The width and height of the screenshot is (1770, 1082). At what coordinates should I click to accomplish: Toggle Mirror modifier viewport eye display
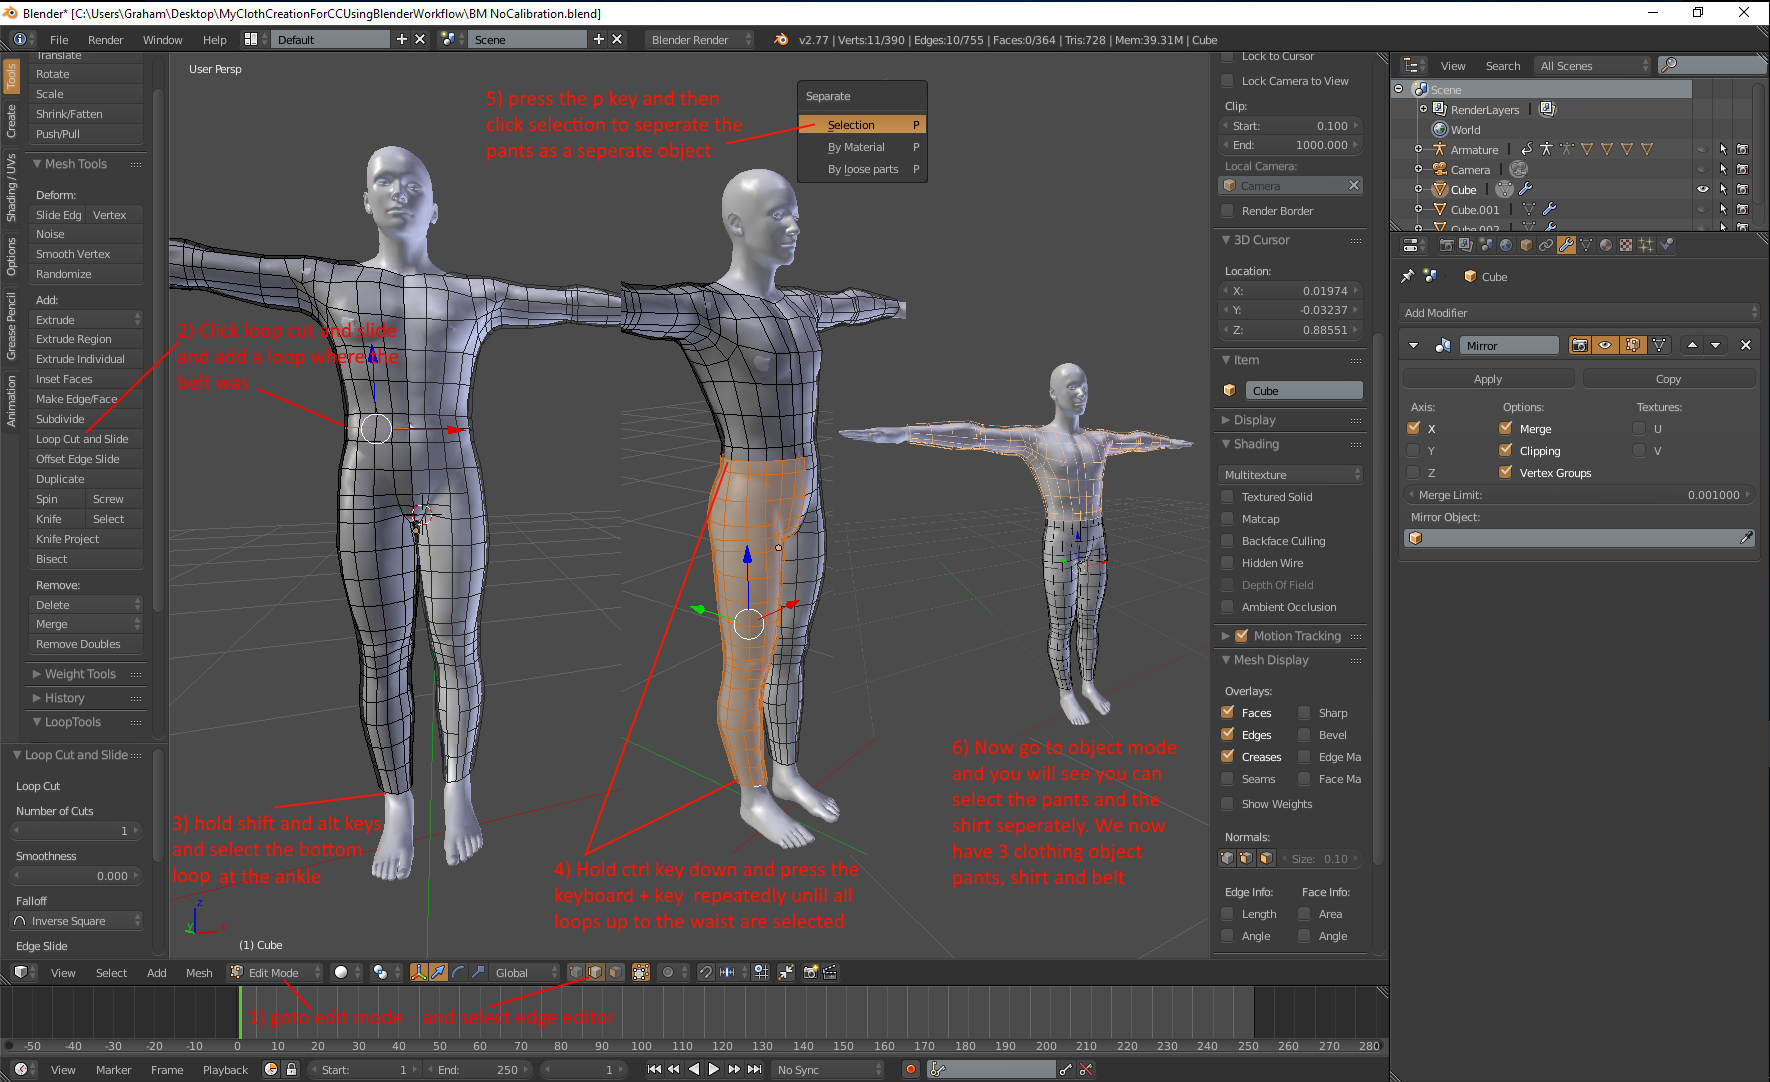pyautogui.click(x=1606, y=345)
